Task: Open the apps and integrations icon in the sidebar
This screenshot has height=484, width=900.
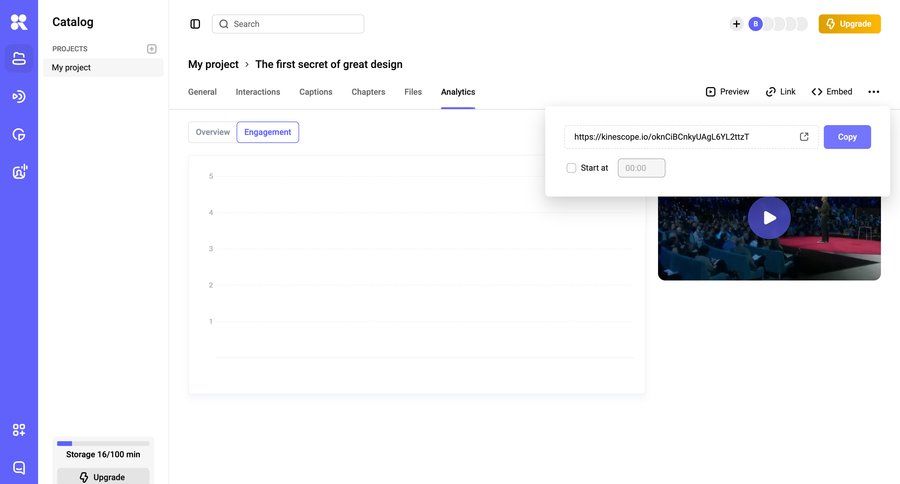Action: tap(19, 430)
